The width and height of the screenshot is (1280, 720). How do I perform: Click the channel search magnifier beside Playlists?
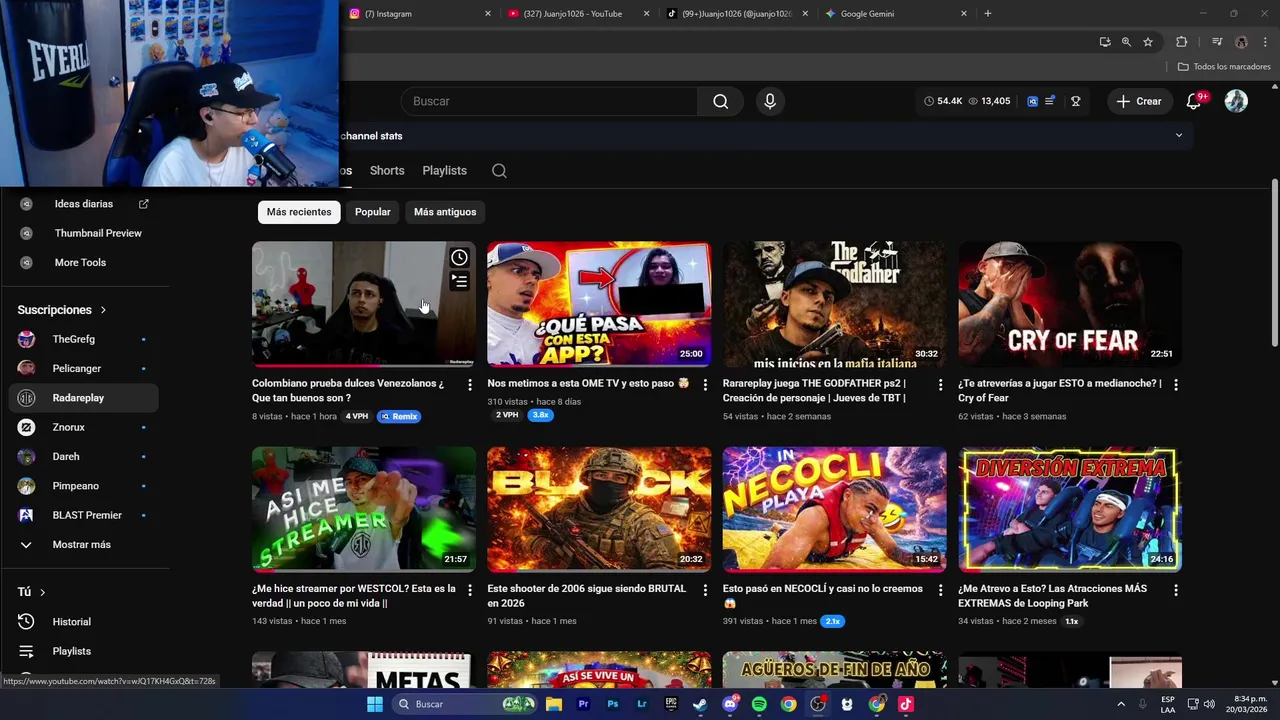coord(499,171)
